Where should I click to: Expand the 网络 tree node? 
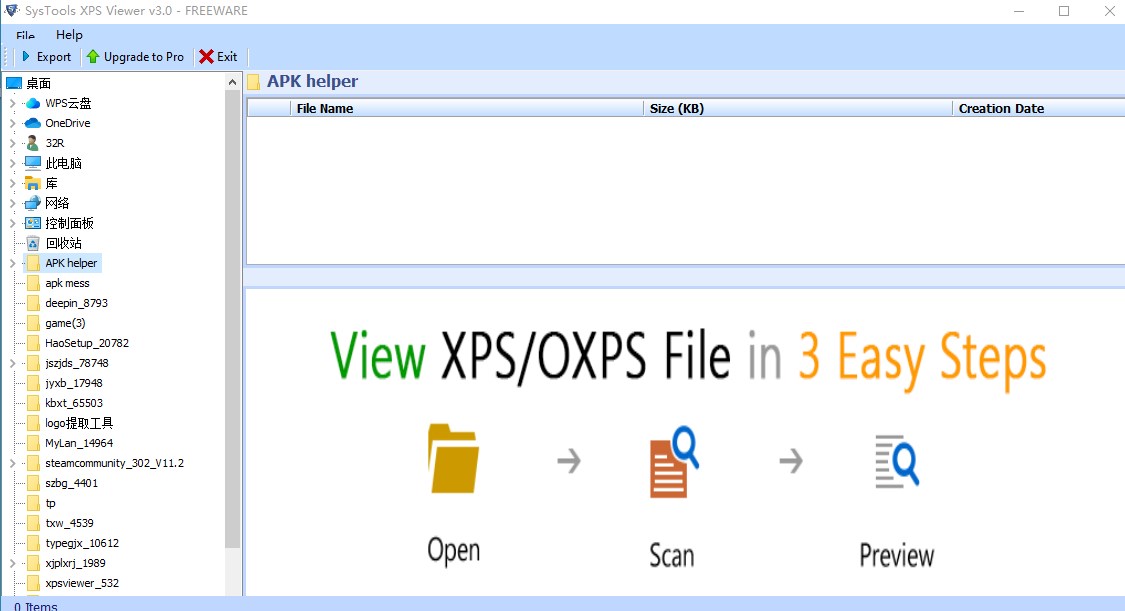(x=12, y=203)
